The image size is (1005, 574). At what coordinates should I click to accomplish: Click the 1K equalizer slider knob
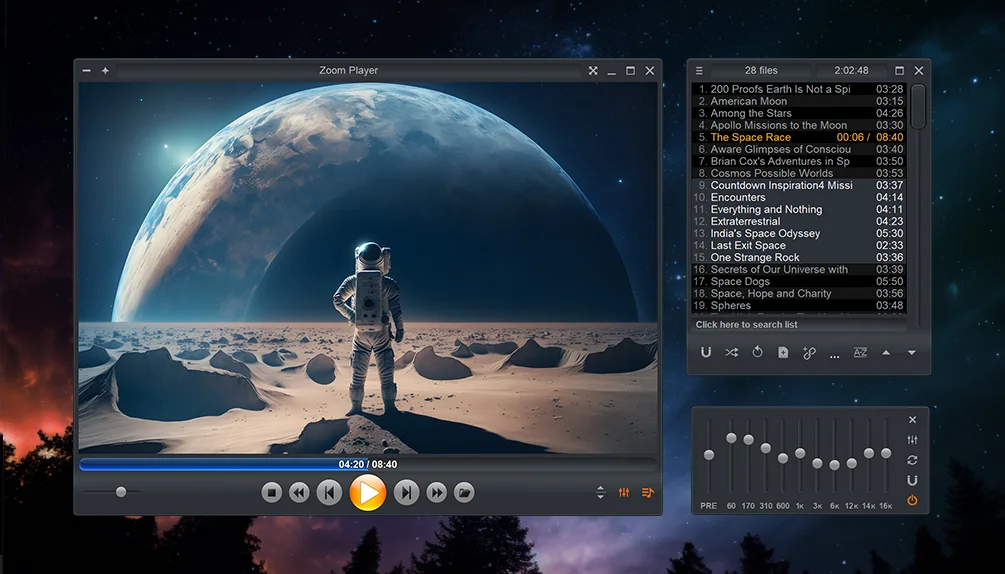(800, 453)
